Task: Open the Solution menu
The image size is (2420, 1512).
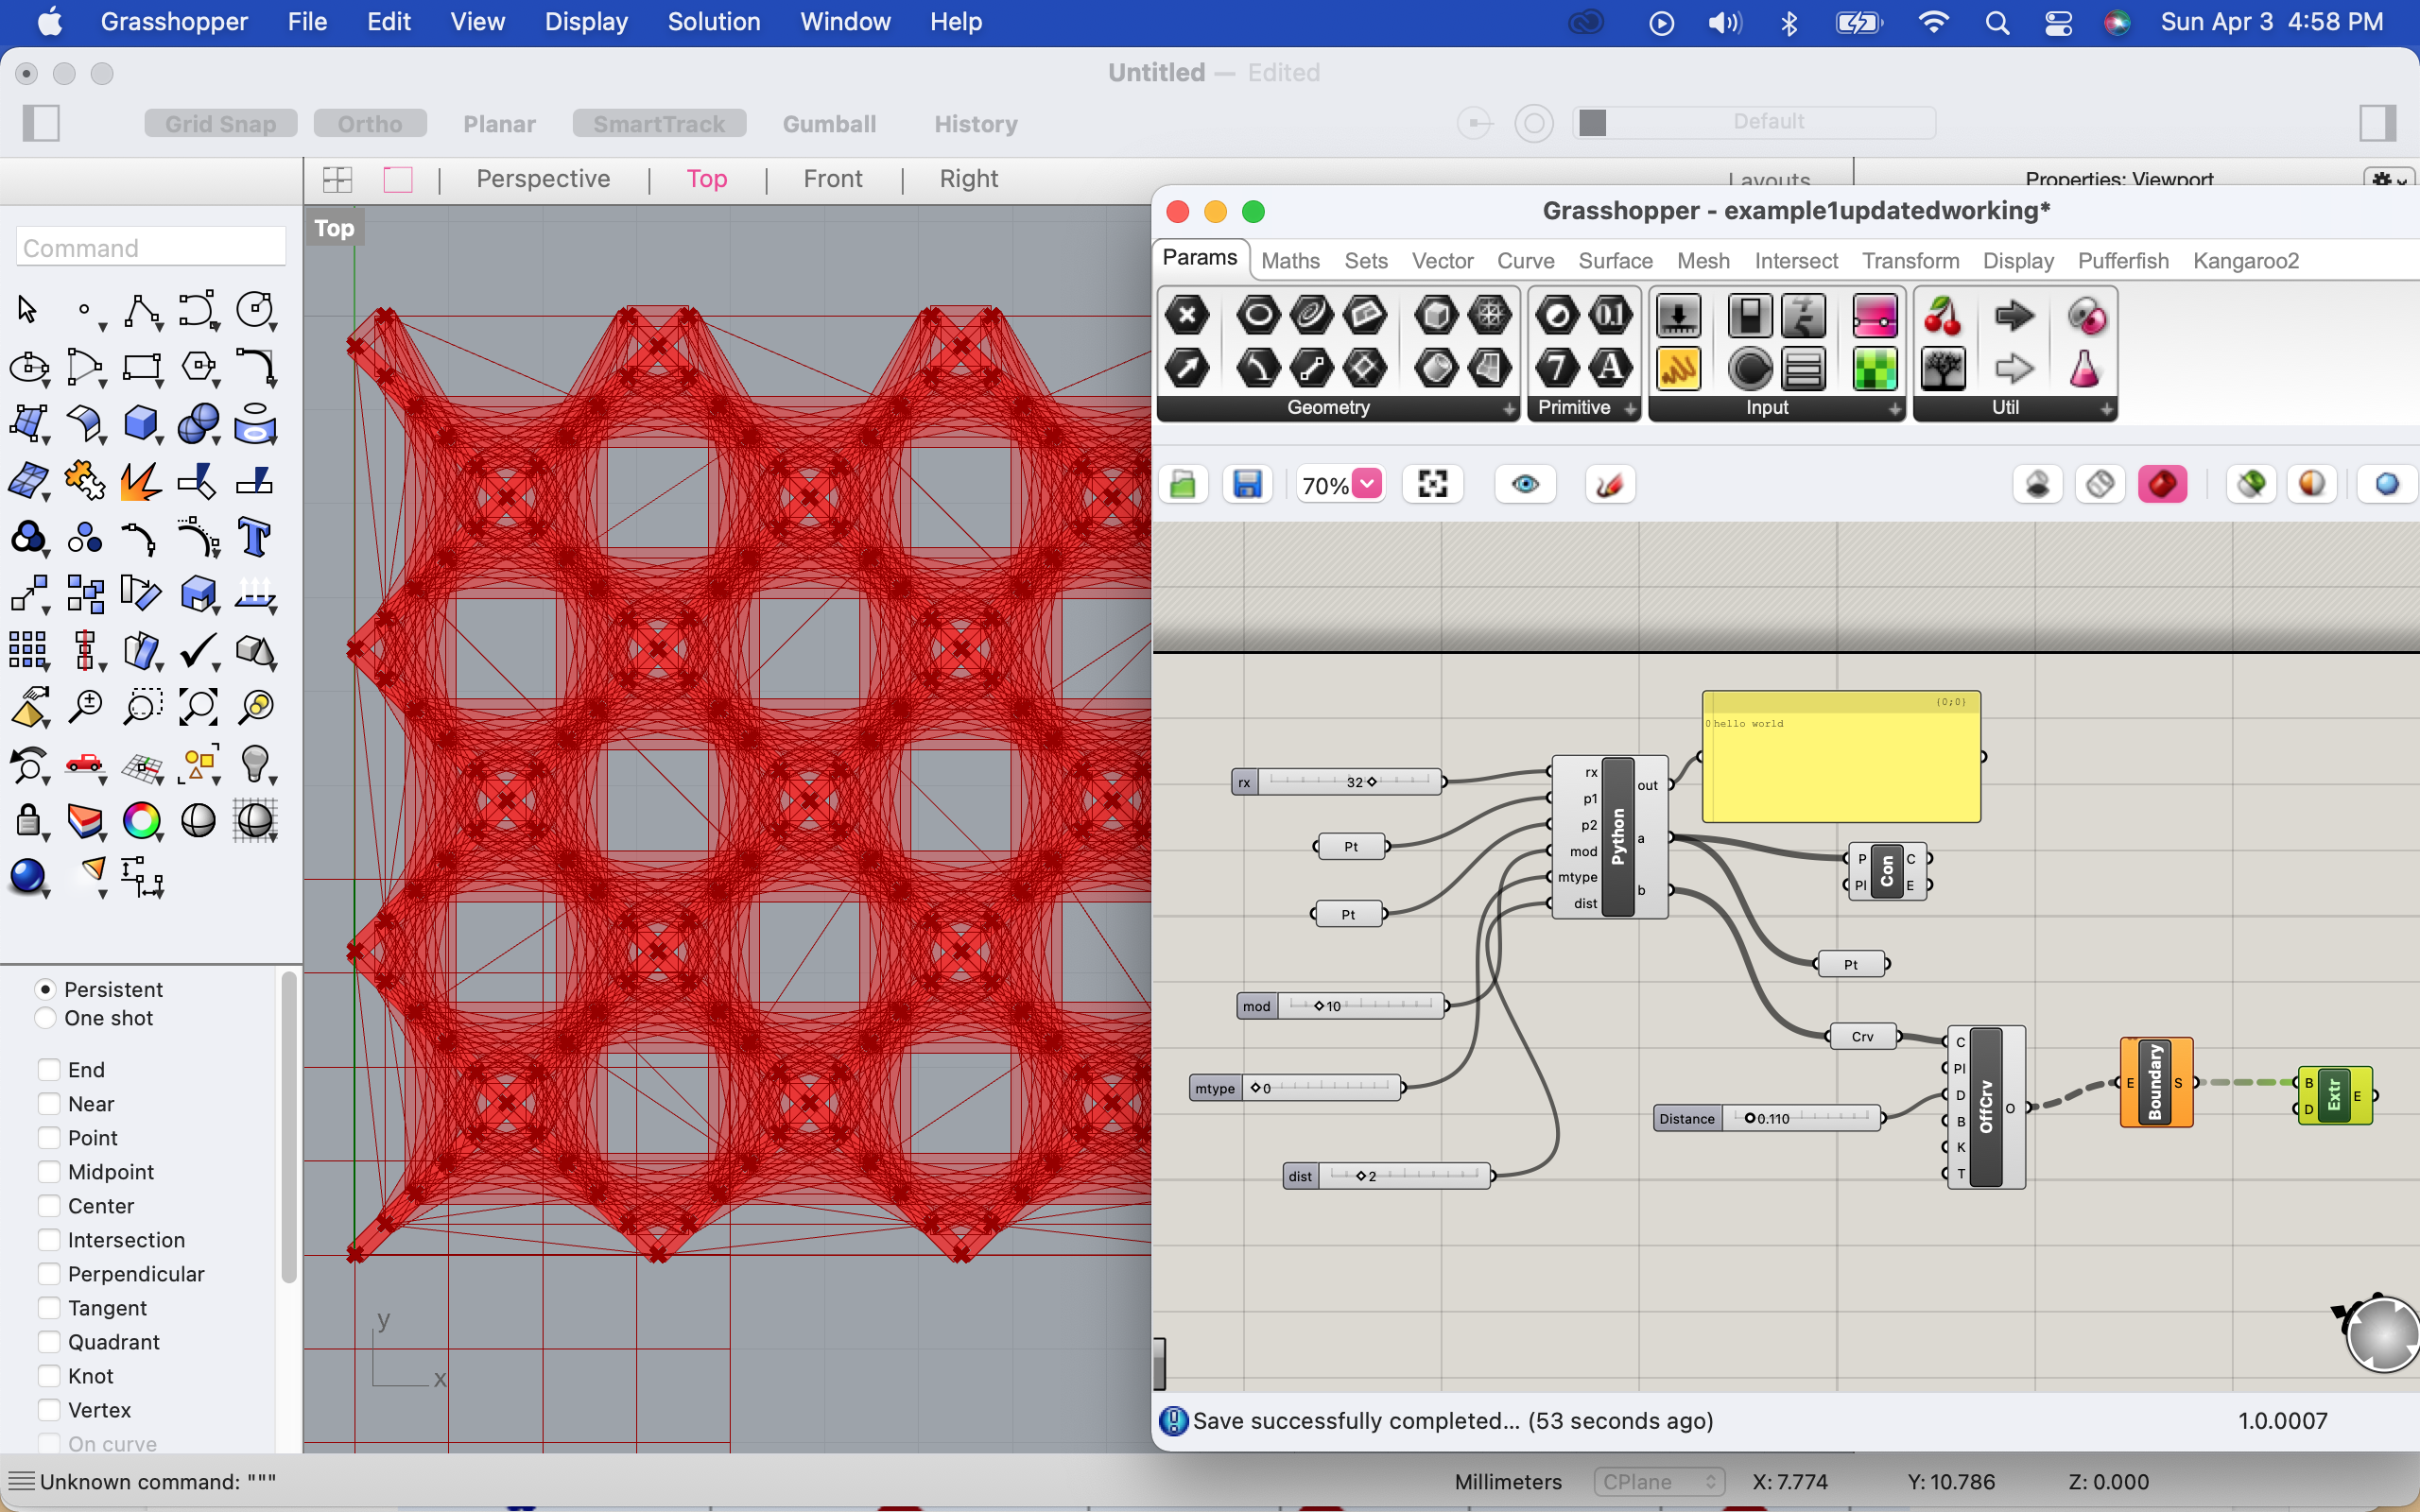Action: [x=713, y=22]
